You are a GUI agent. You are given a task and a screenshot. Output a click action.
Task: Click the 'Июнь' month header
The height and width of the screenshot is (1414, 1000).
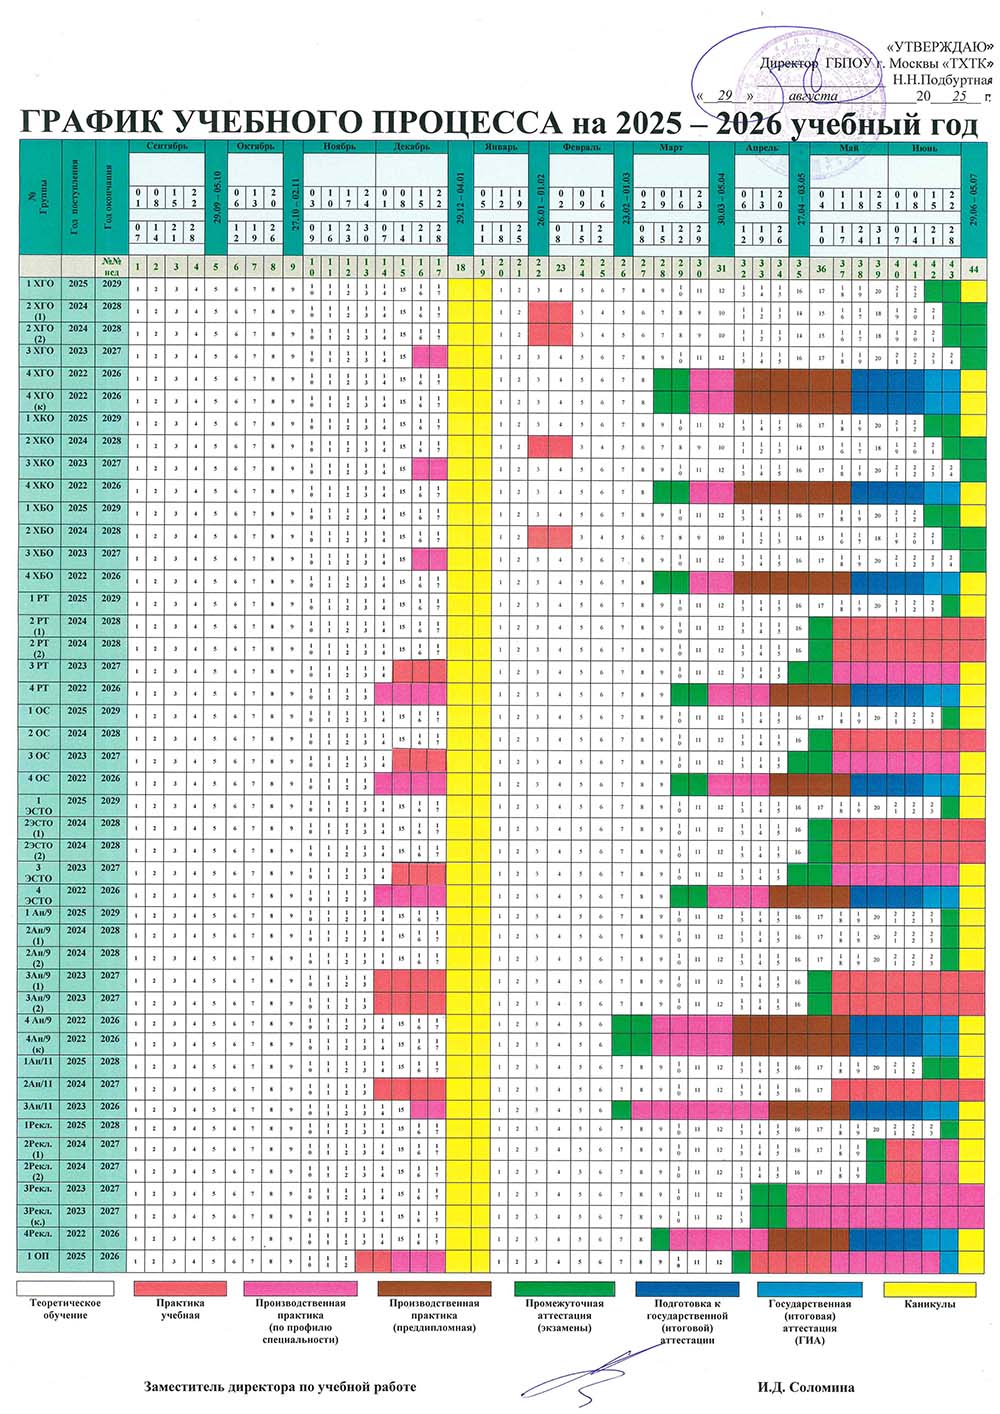click(x=924, y=147)
